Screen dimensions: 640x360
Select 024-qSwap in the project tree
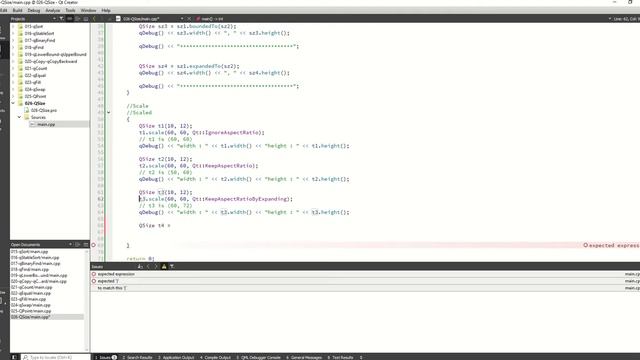(35, 89)
